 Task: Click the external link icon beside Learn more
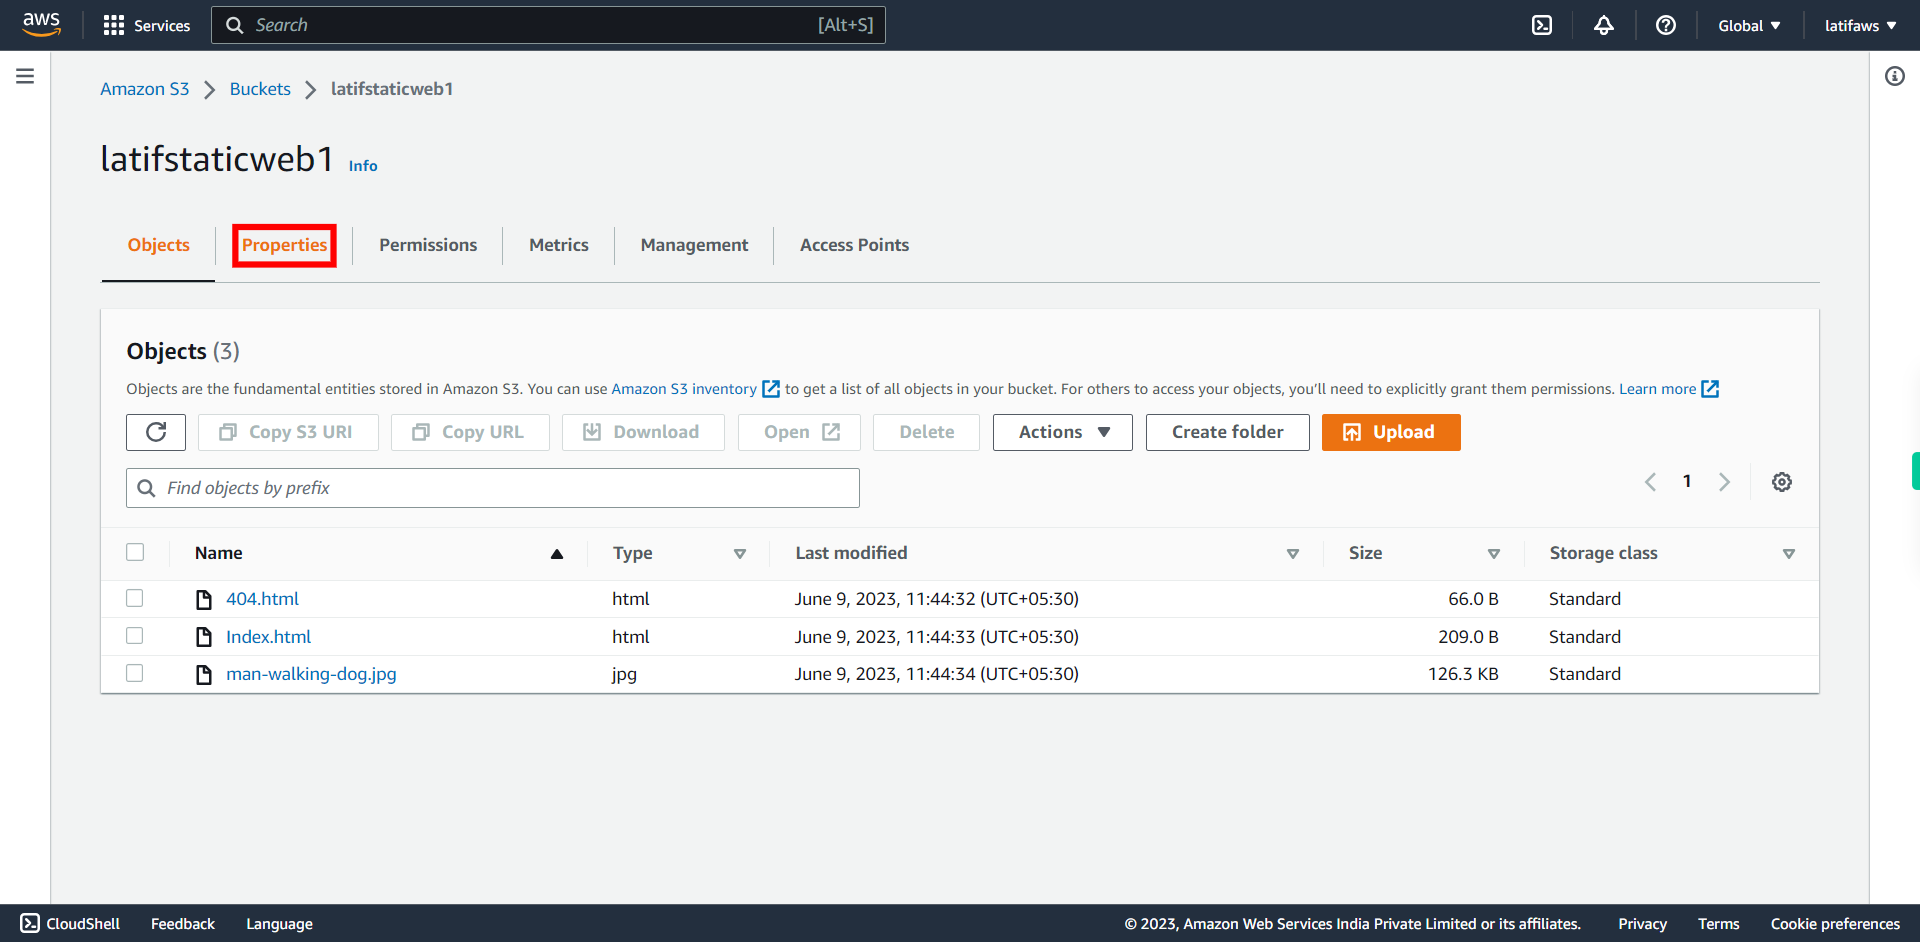pos(1710,389)
